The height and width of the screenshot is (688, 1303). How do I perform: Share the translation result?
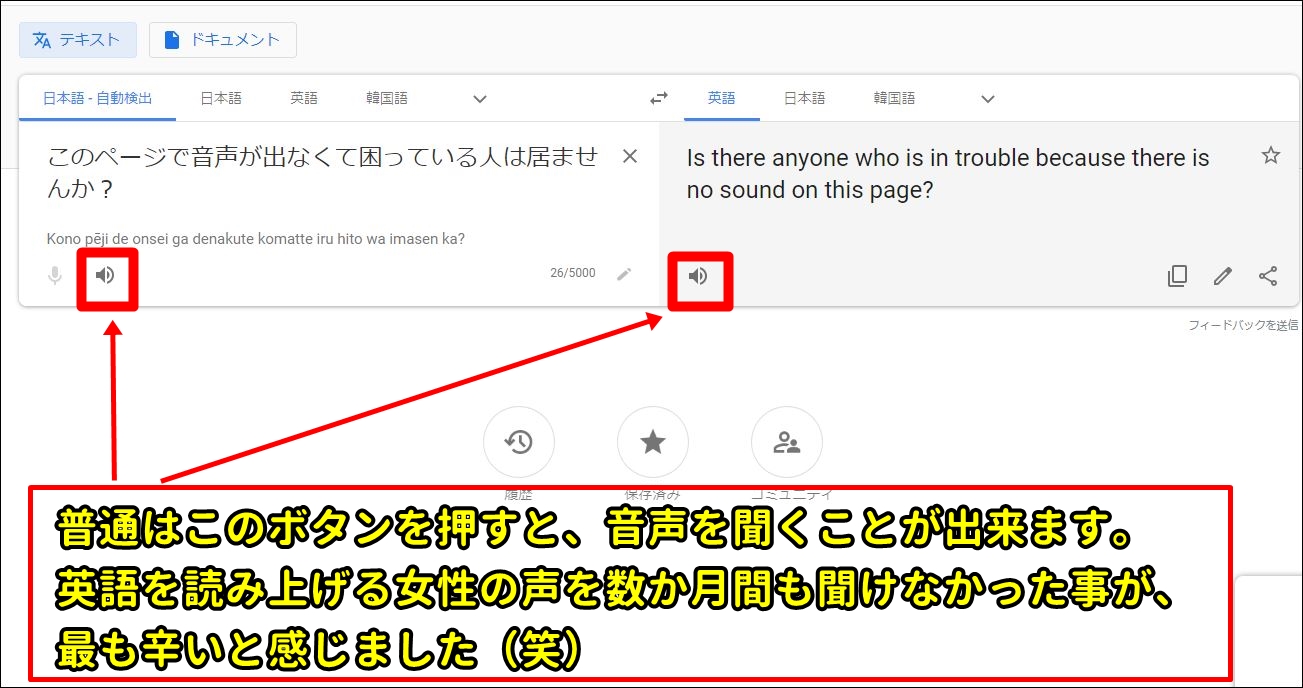(x=1268, y=277)
